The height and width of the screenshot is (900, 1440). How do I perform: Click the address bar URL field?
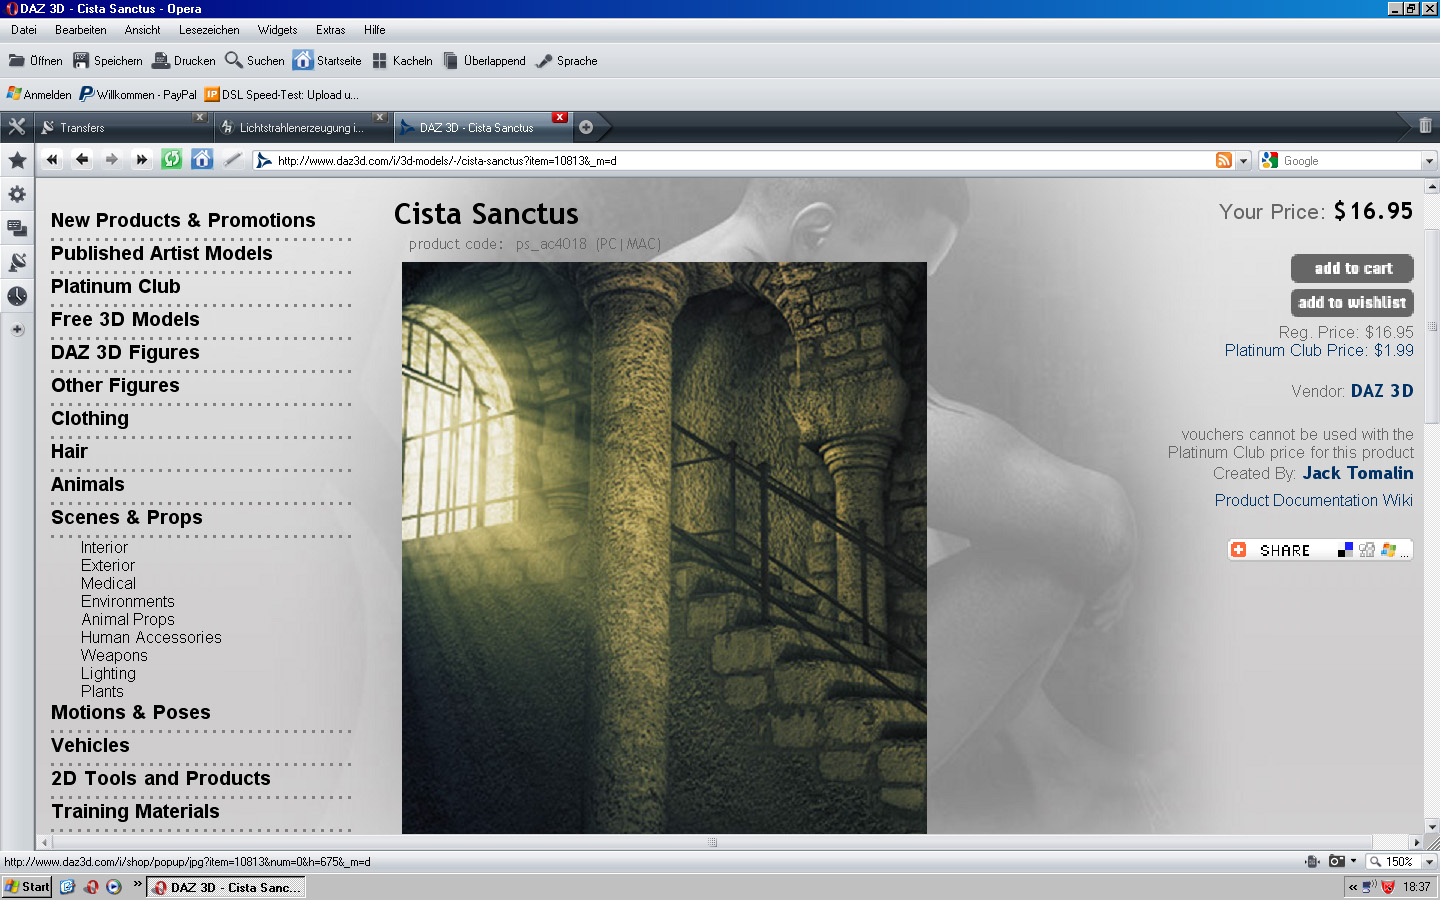(x=742, y=160)
